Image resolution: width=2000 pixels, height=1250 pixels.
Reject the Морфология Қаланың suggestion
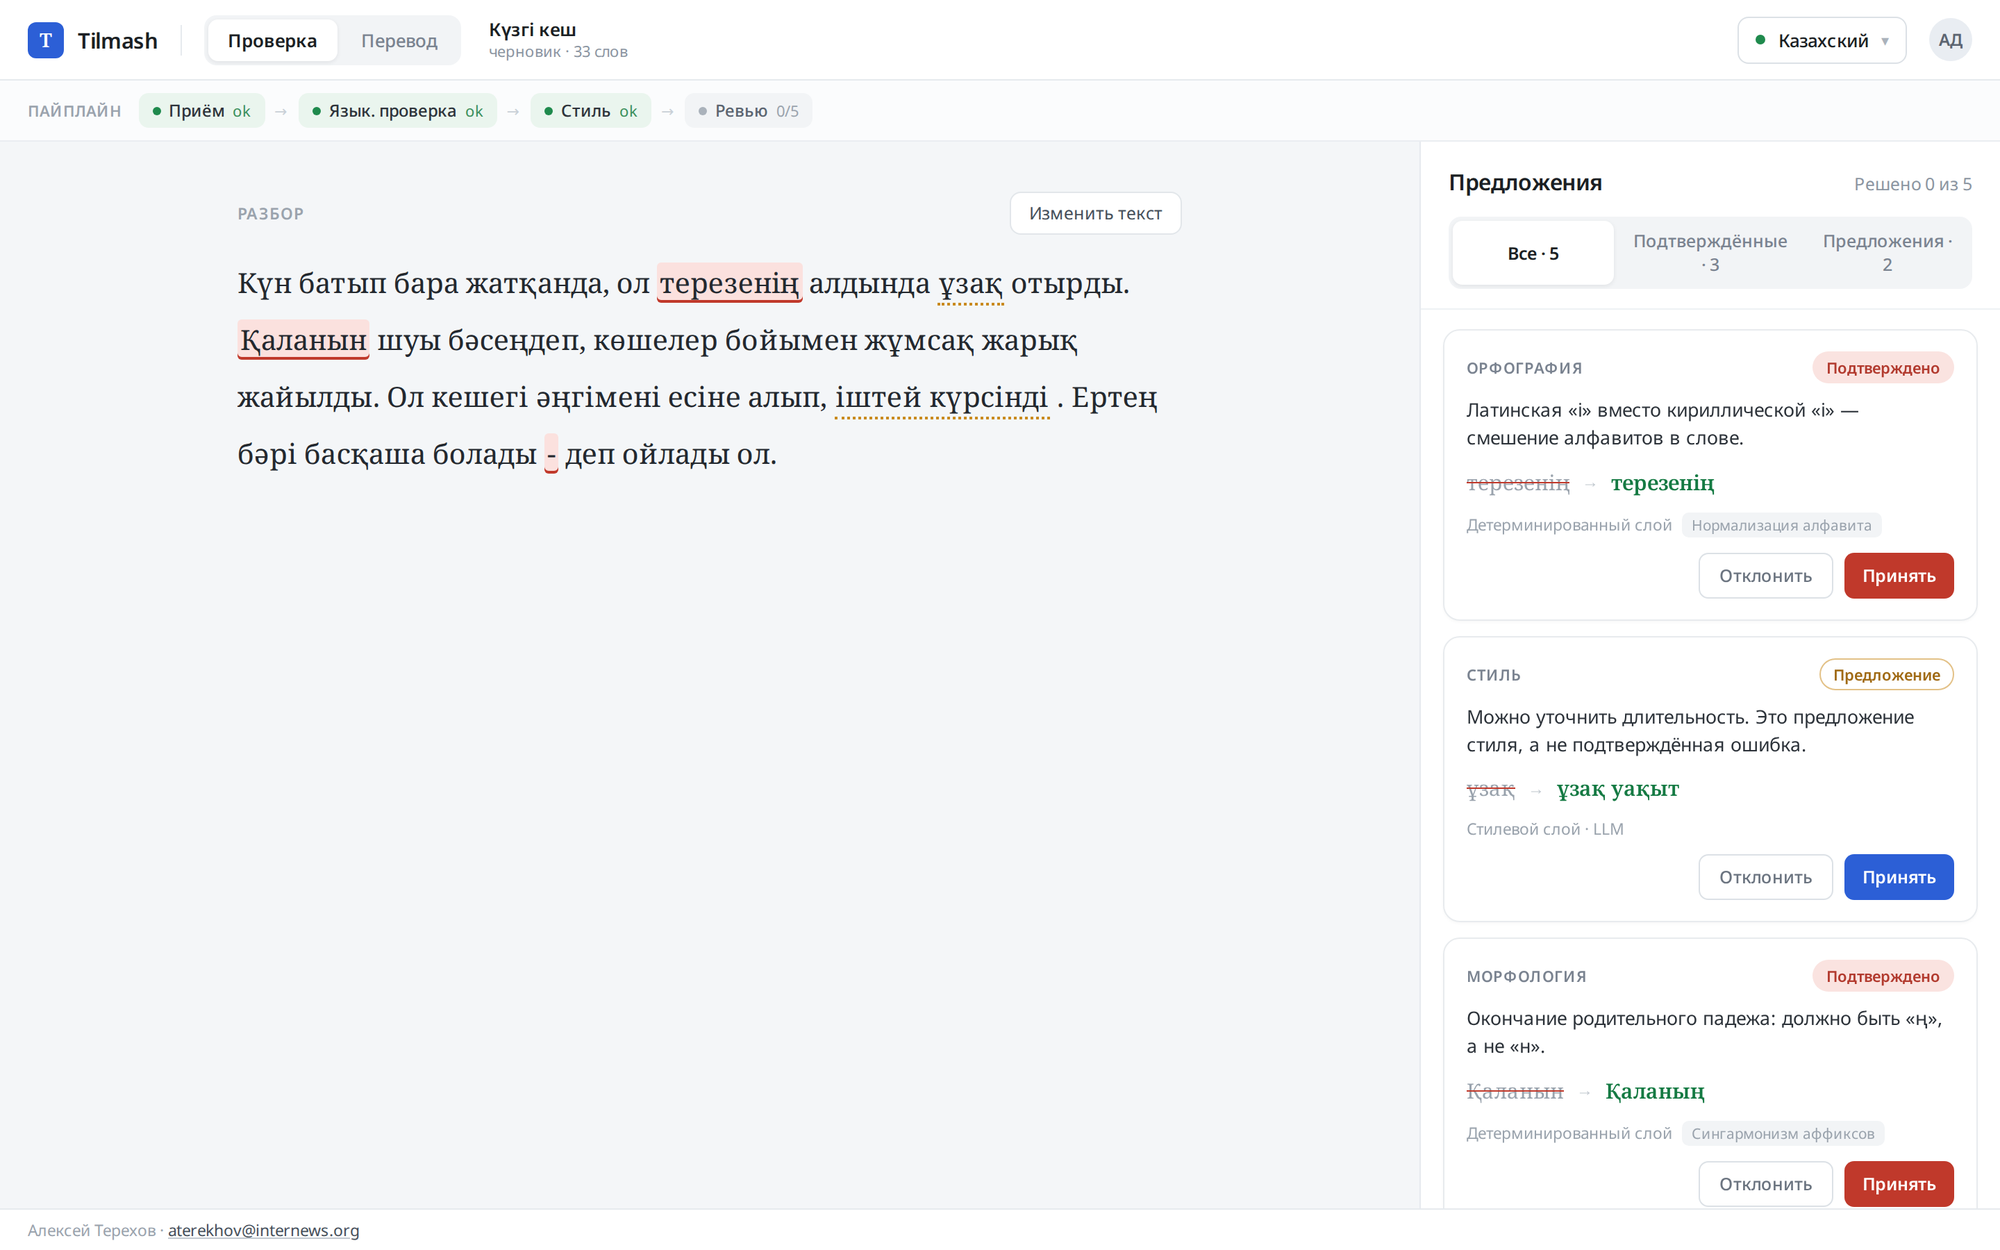point(1765,1184)
